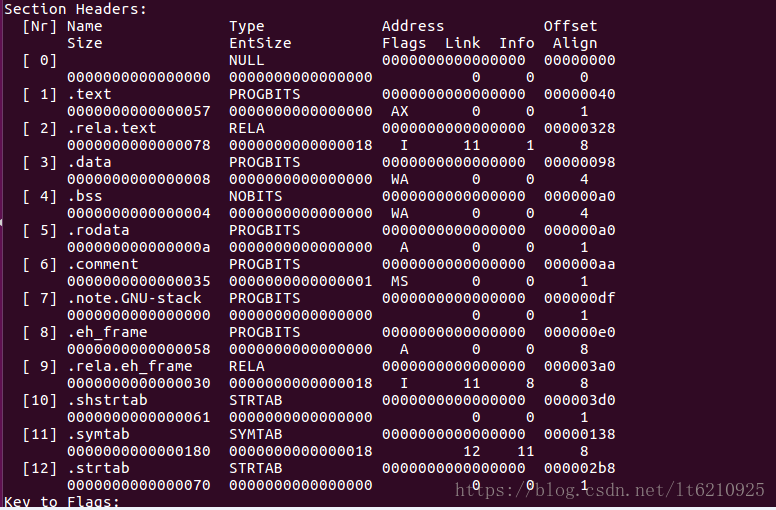
Task: Click offset value 000000e0
Action: click(580, 332)
